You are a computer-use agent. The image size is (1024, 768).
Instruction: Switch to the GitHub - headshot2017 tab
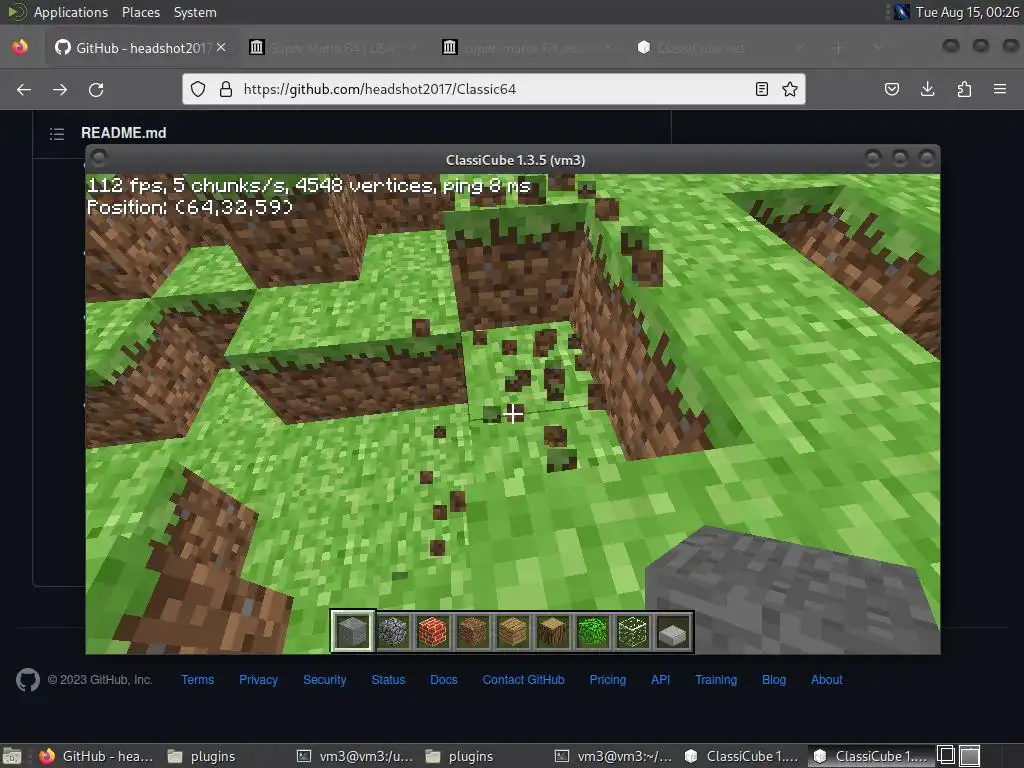(x=142, y=47)
